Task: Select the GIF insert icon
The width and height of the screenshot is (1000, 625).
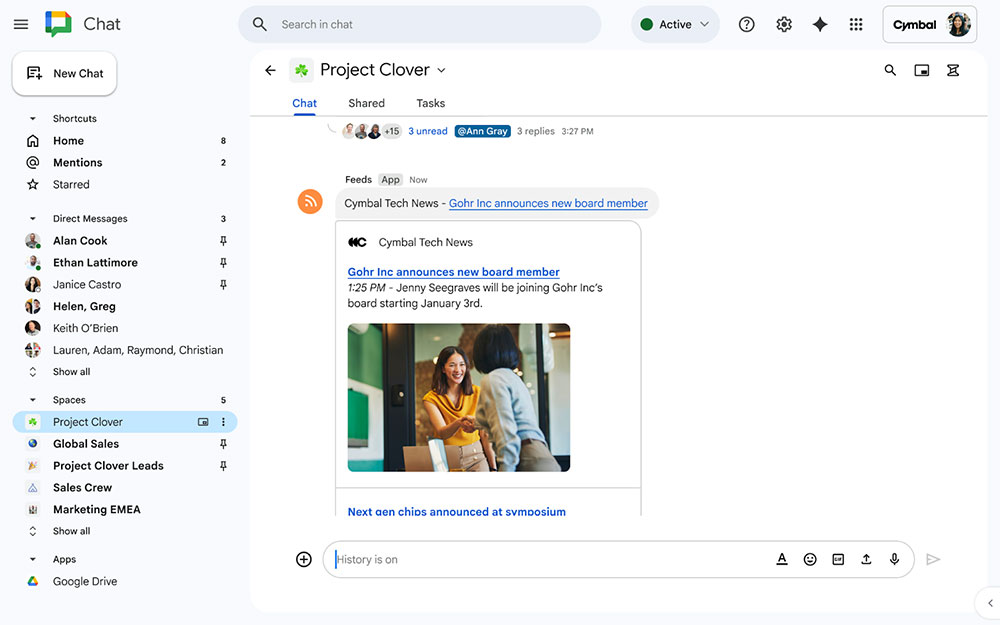Action: click(x=838, y=559)
